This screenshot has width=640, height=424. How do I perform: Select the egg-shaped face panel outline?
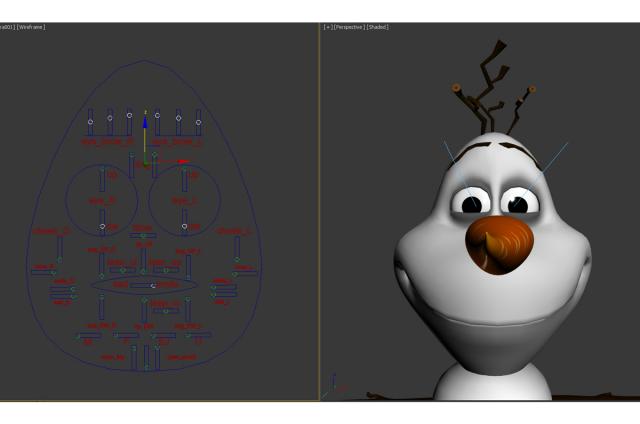pos(144,215)
